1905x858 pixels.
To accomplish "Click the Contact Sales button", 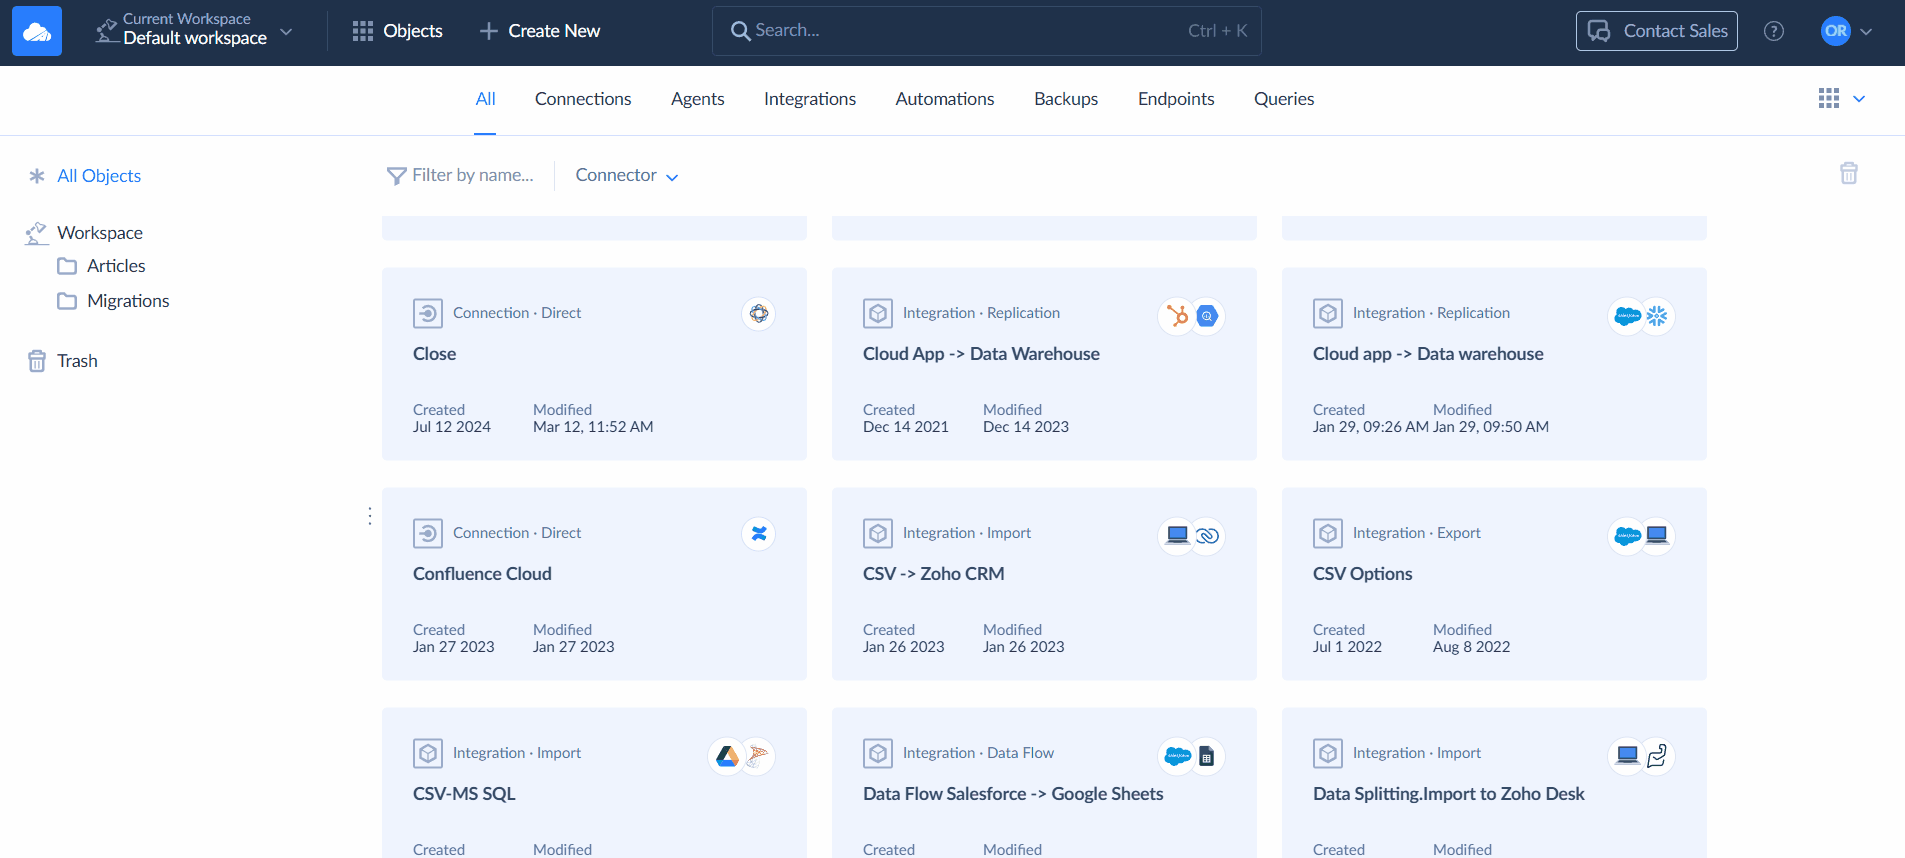I will coord(1657,31).
